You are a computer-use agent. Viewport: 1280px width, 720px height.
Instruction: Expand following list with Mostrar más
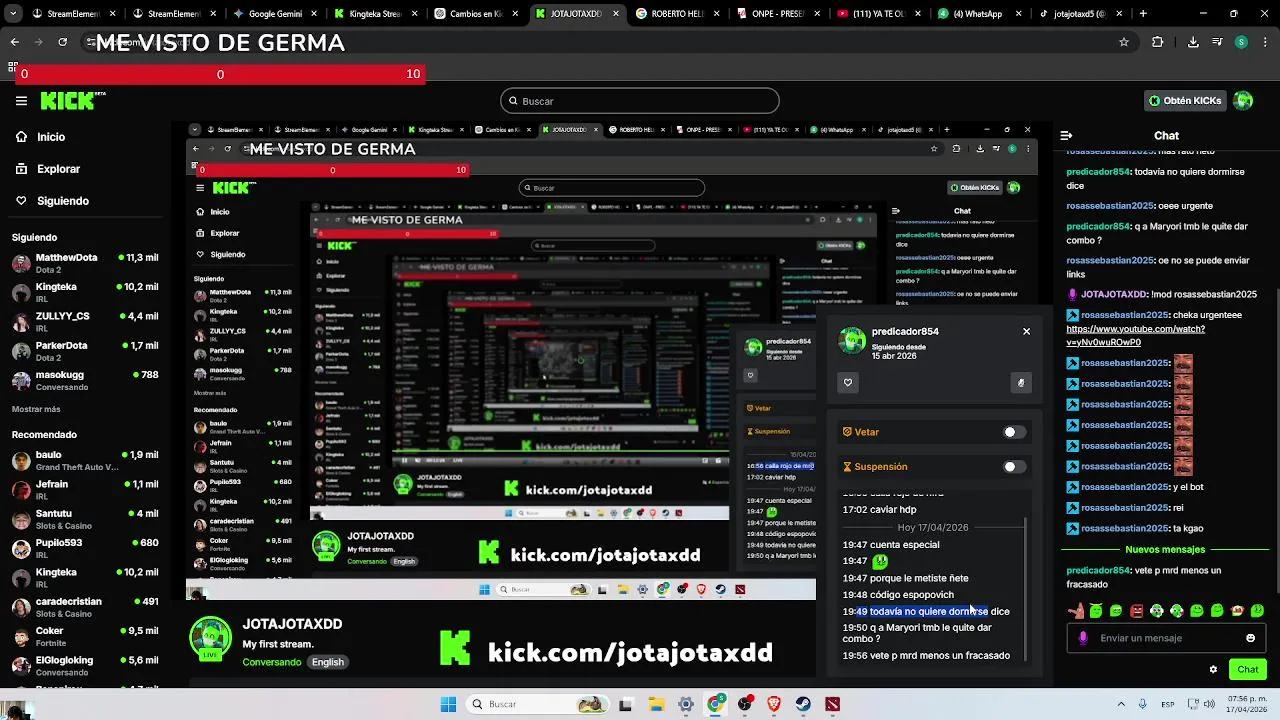pos(36,409)
